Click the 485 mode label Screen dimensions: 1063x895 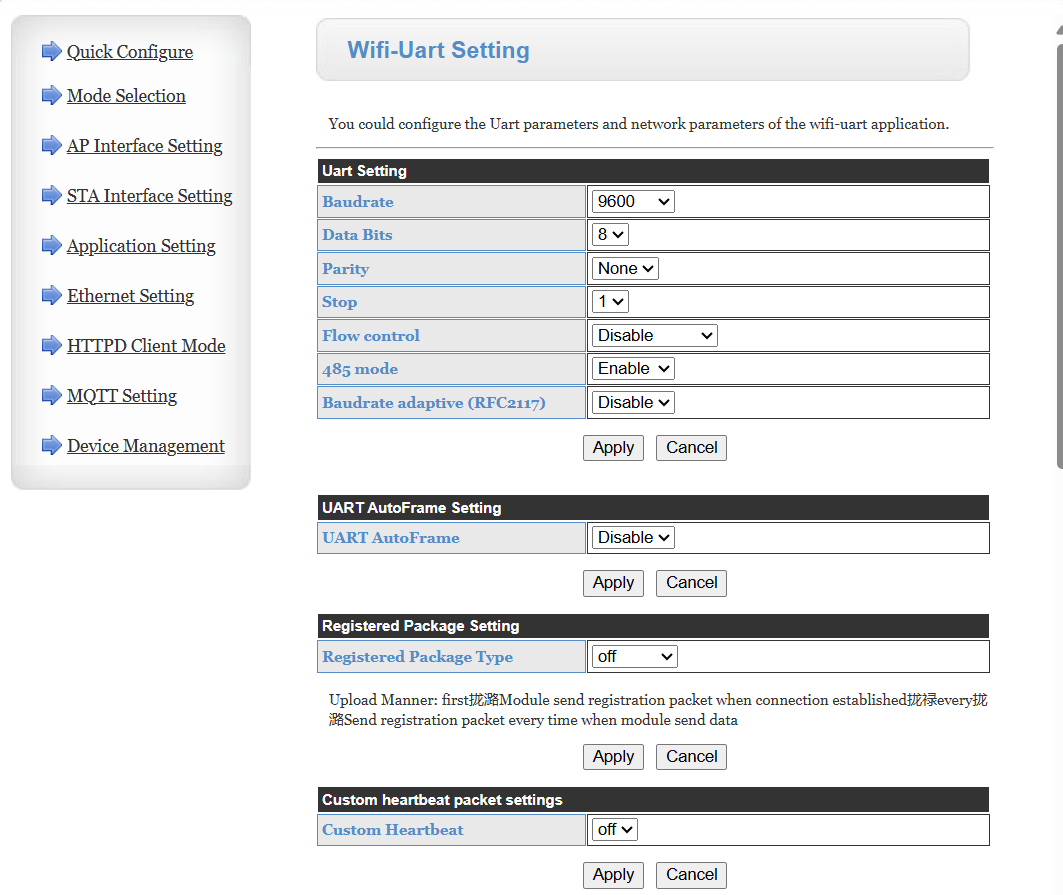point(359,370)
